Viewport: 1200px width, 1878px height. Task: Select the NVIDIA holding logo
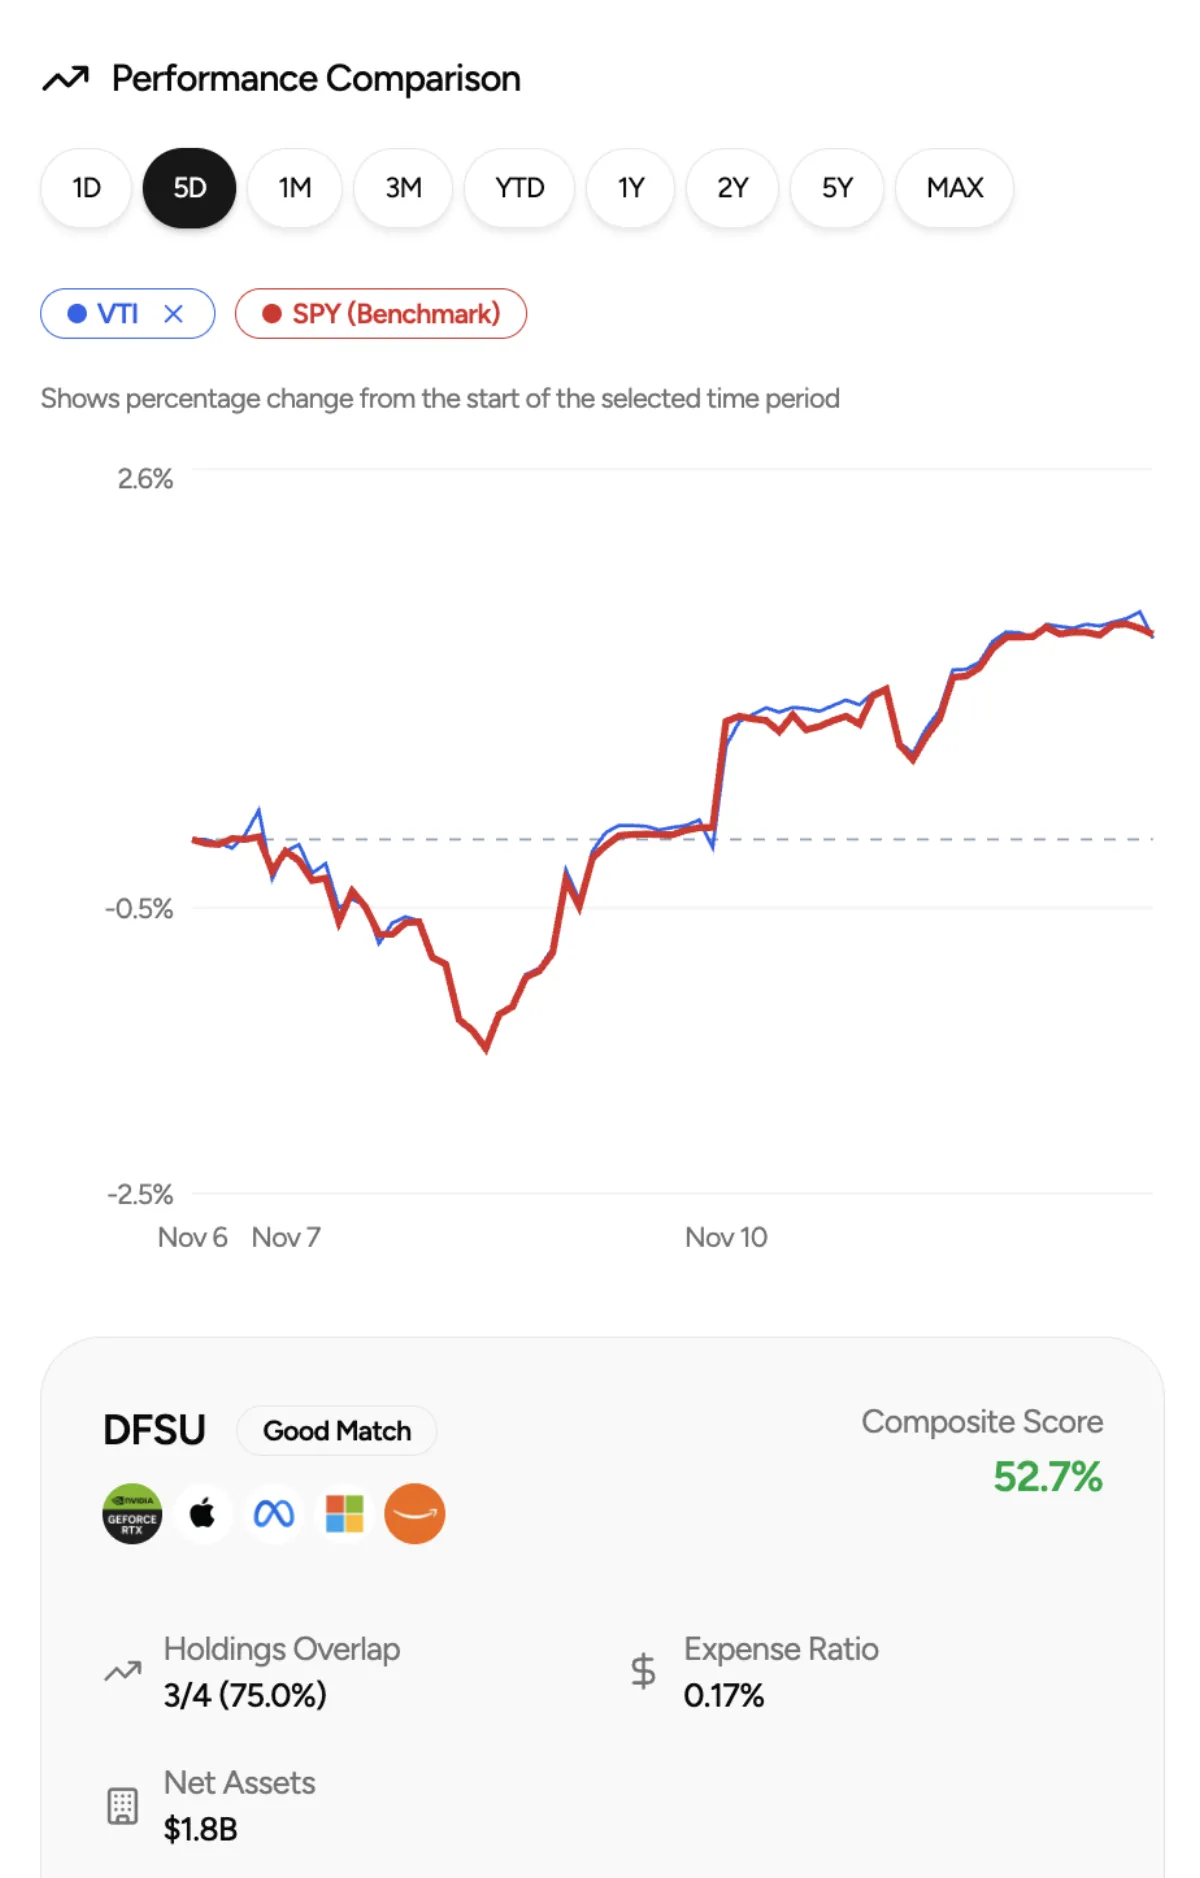tap(131, 1514)
